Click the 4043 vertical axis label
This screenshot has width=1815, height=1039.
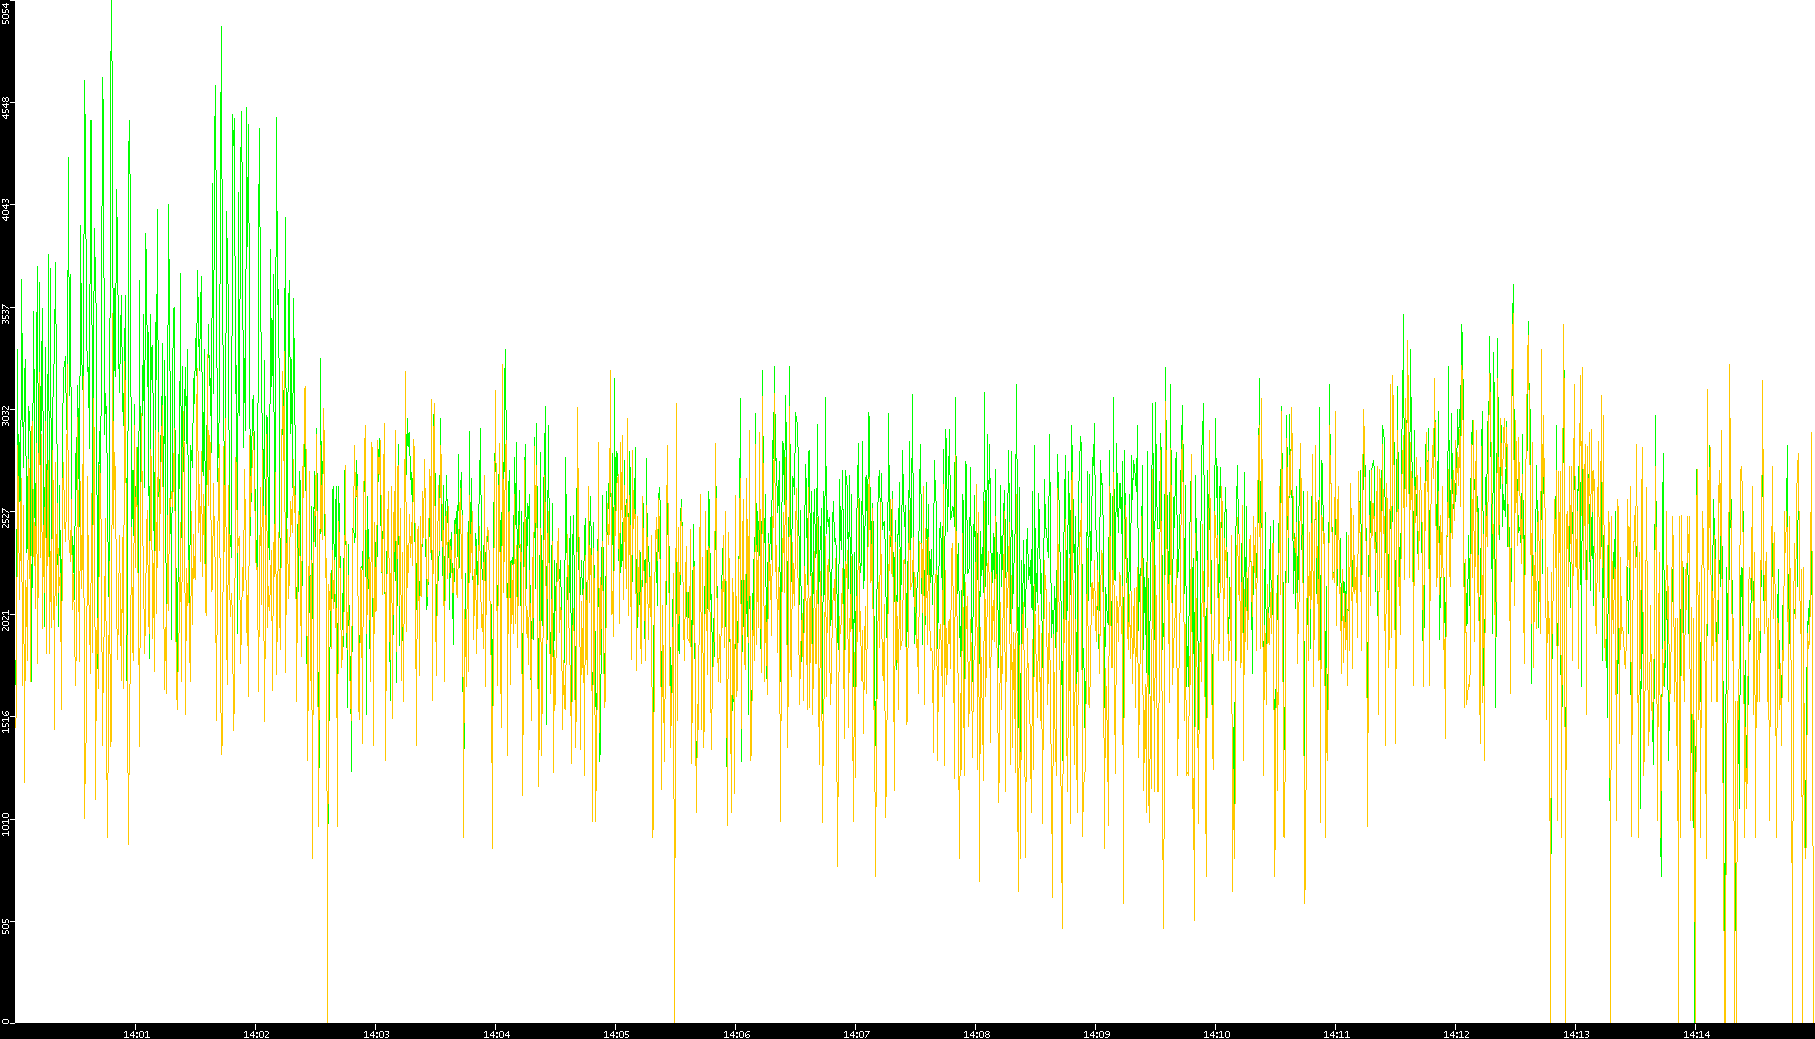pyautogui.click(x=6, y=210)
